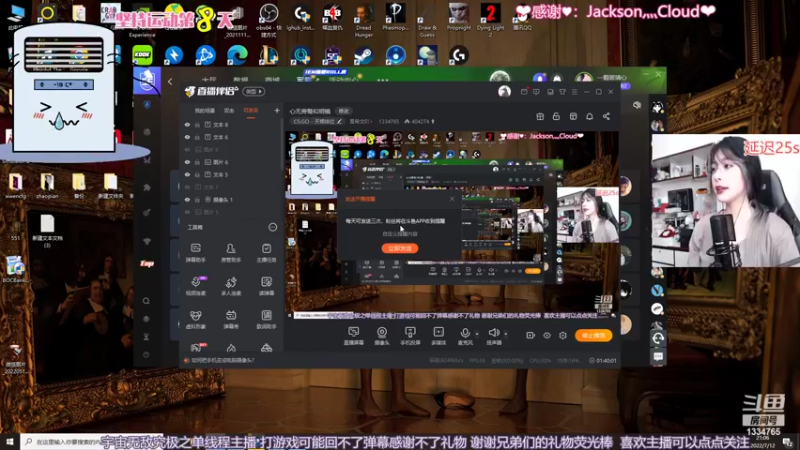Image resolution: width=800 pixels, height=450 pixels.
Task: Open the OBS shortcut on desktop
Action: 268,19
